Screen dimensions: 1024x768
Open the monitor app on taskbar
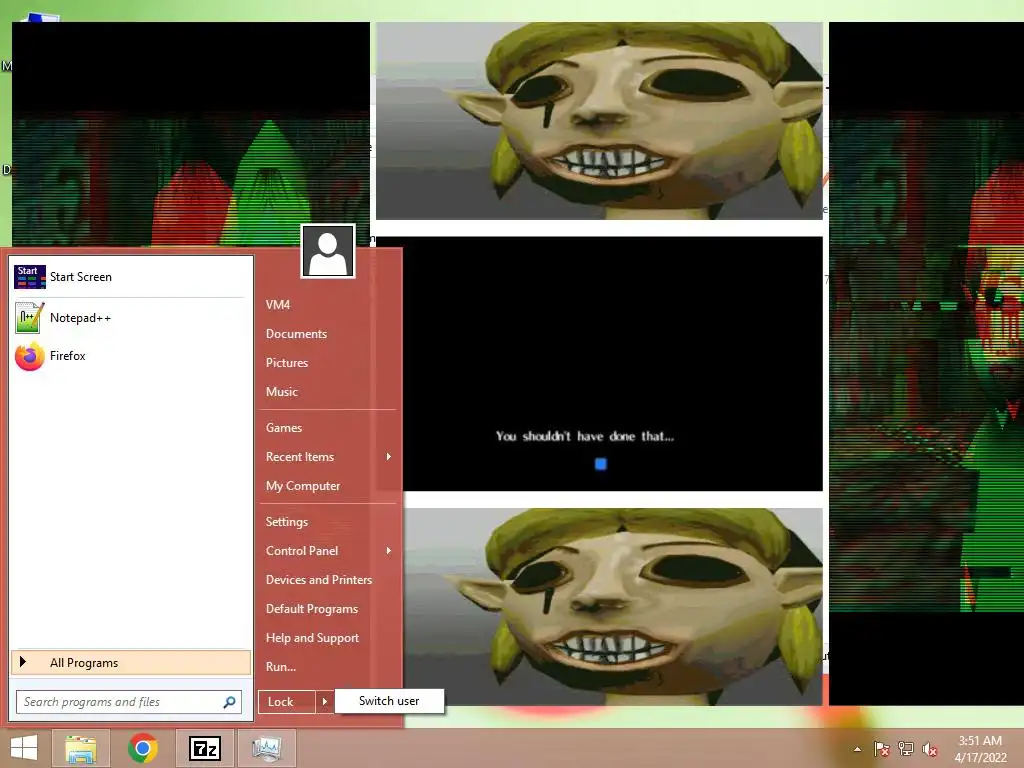point(267,748)
